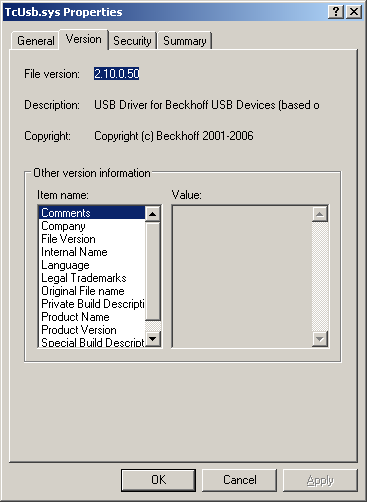367x502 pixels.
Task: Open the General tab
Action: [35, 41]
